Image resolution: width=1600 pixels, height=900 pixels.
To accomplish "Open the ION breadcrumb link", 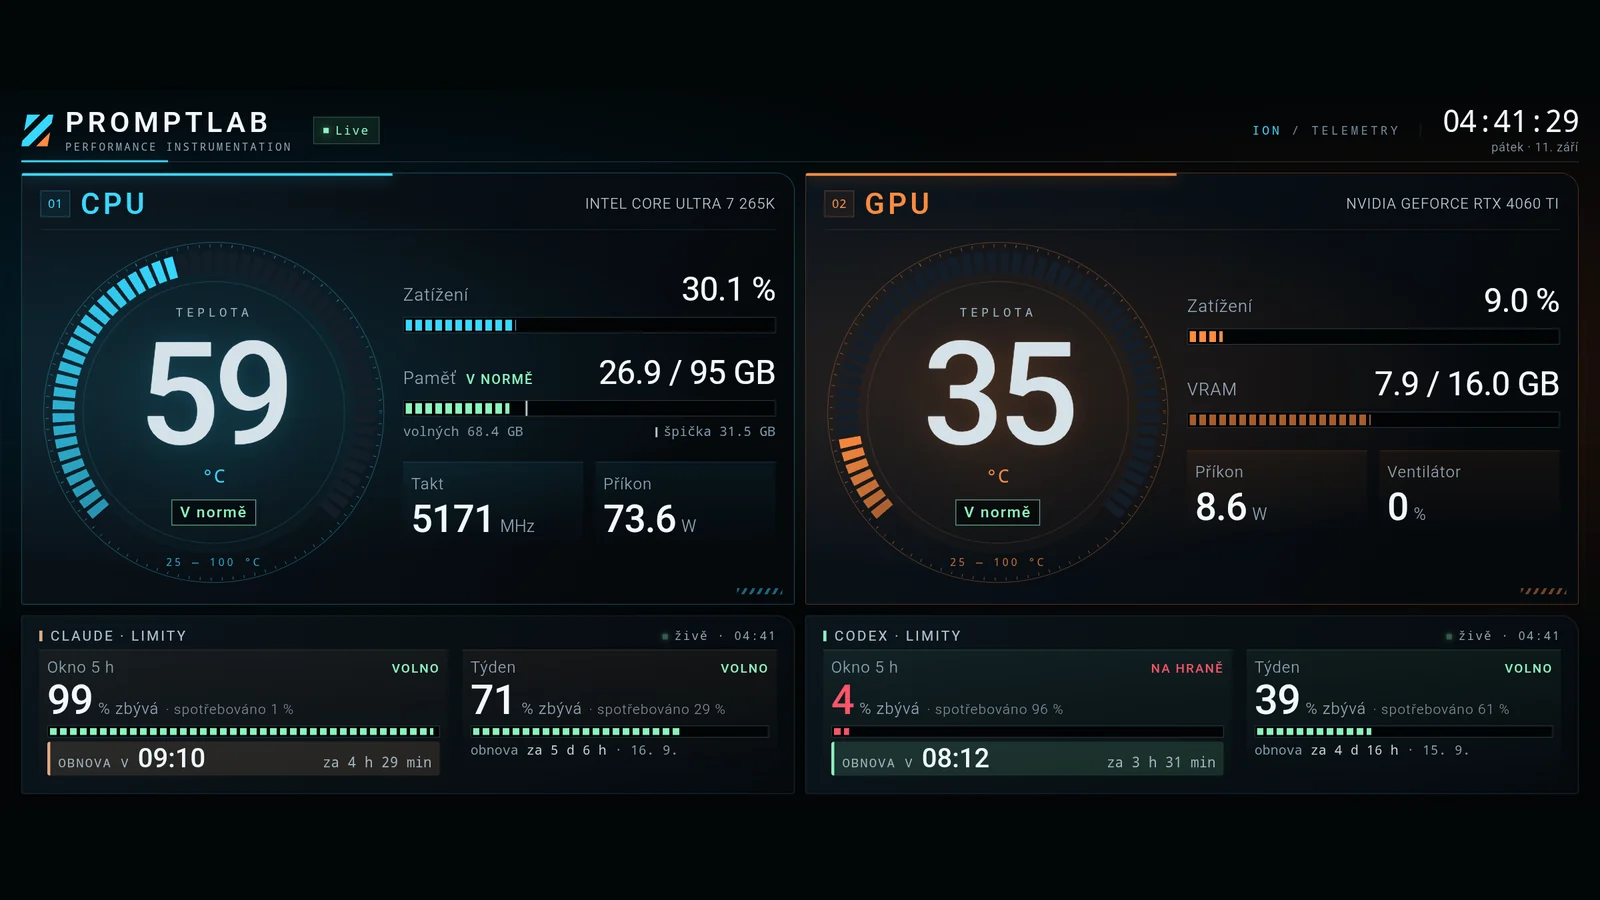I will (1266, 131).
